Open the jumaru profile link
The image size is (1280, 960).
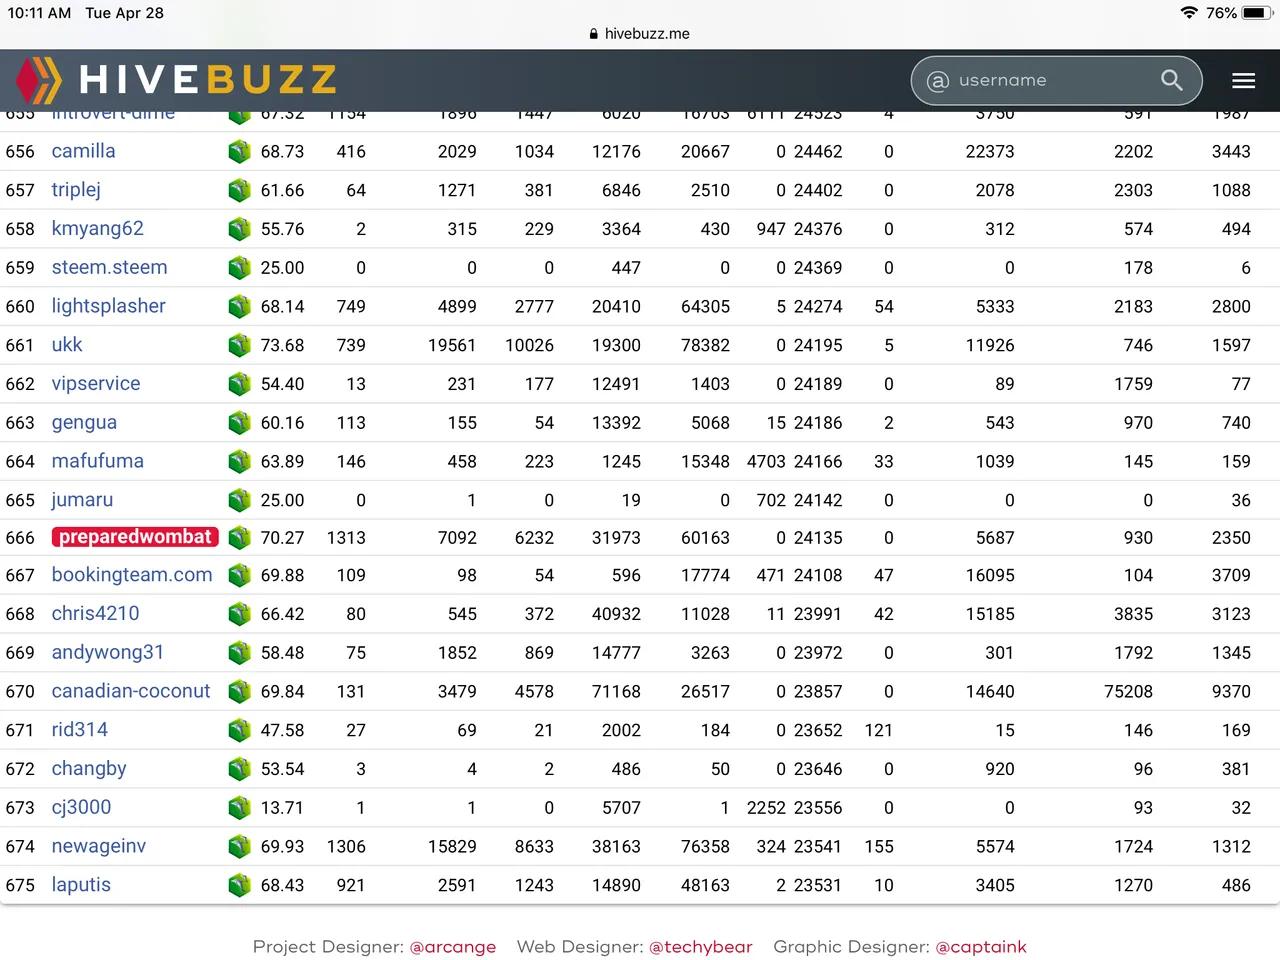pyautogui.click(x=82, y=500)
